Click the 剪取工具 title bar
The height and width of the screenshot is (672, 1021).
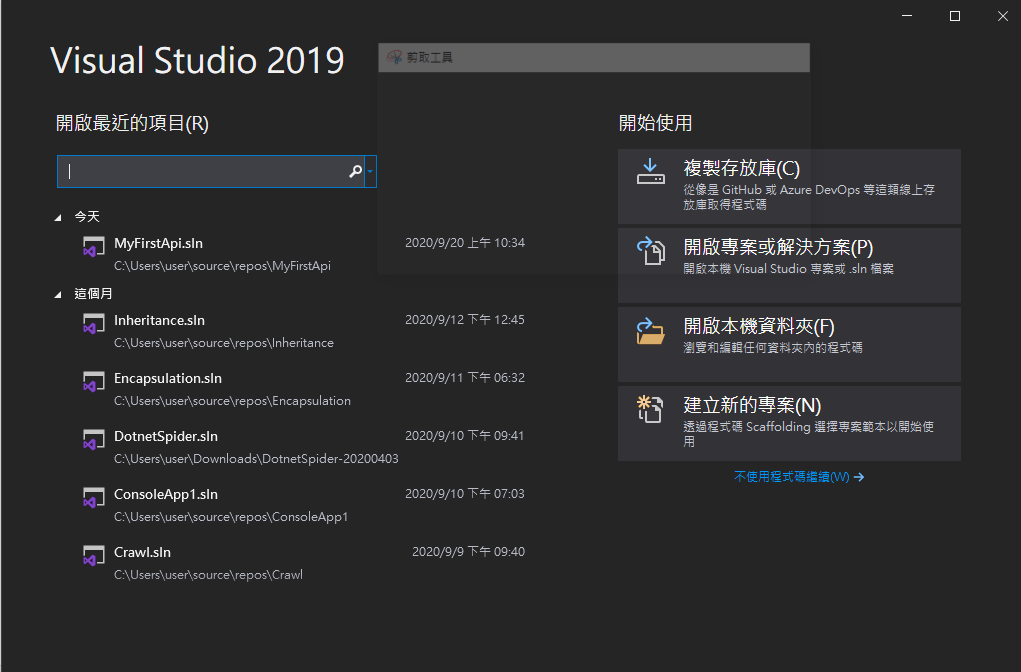[x=594, y=57]
